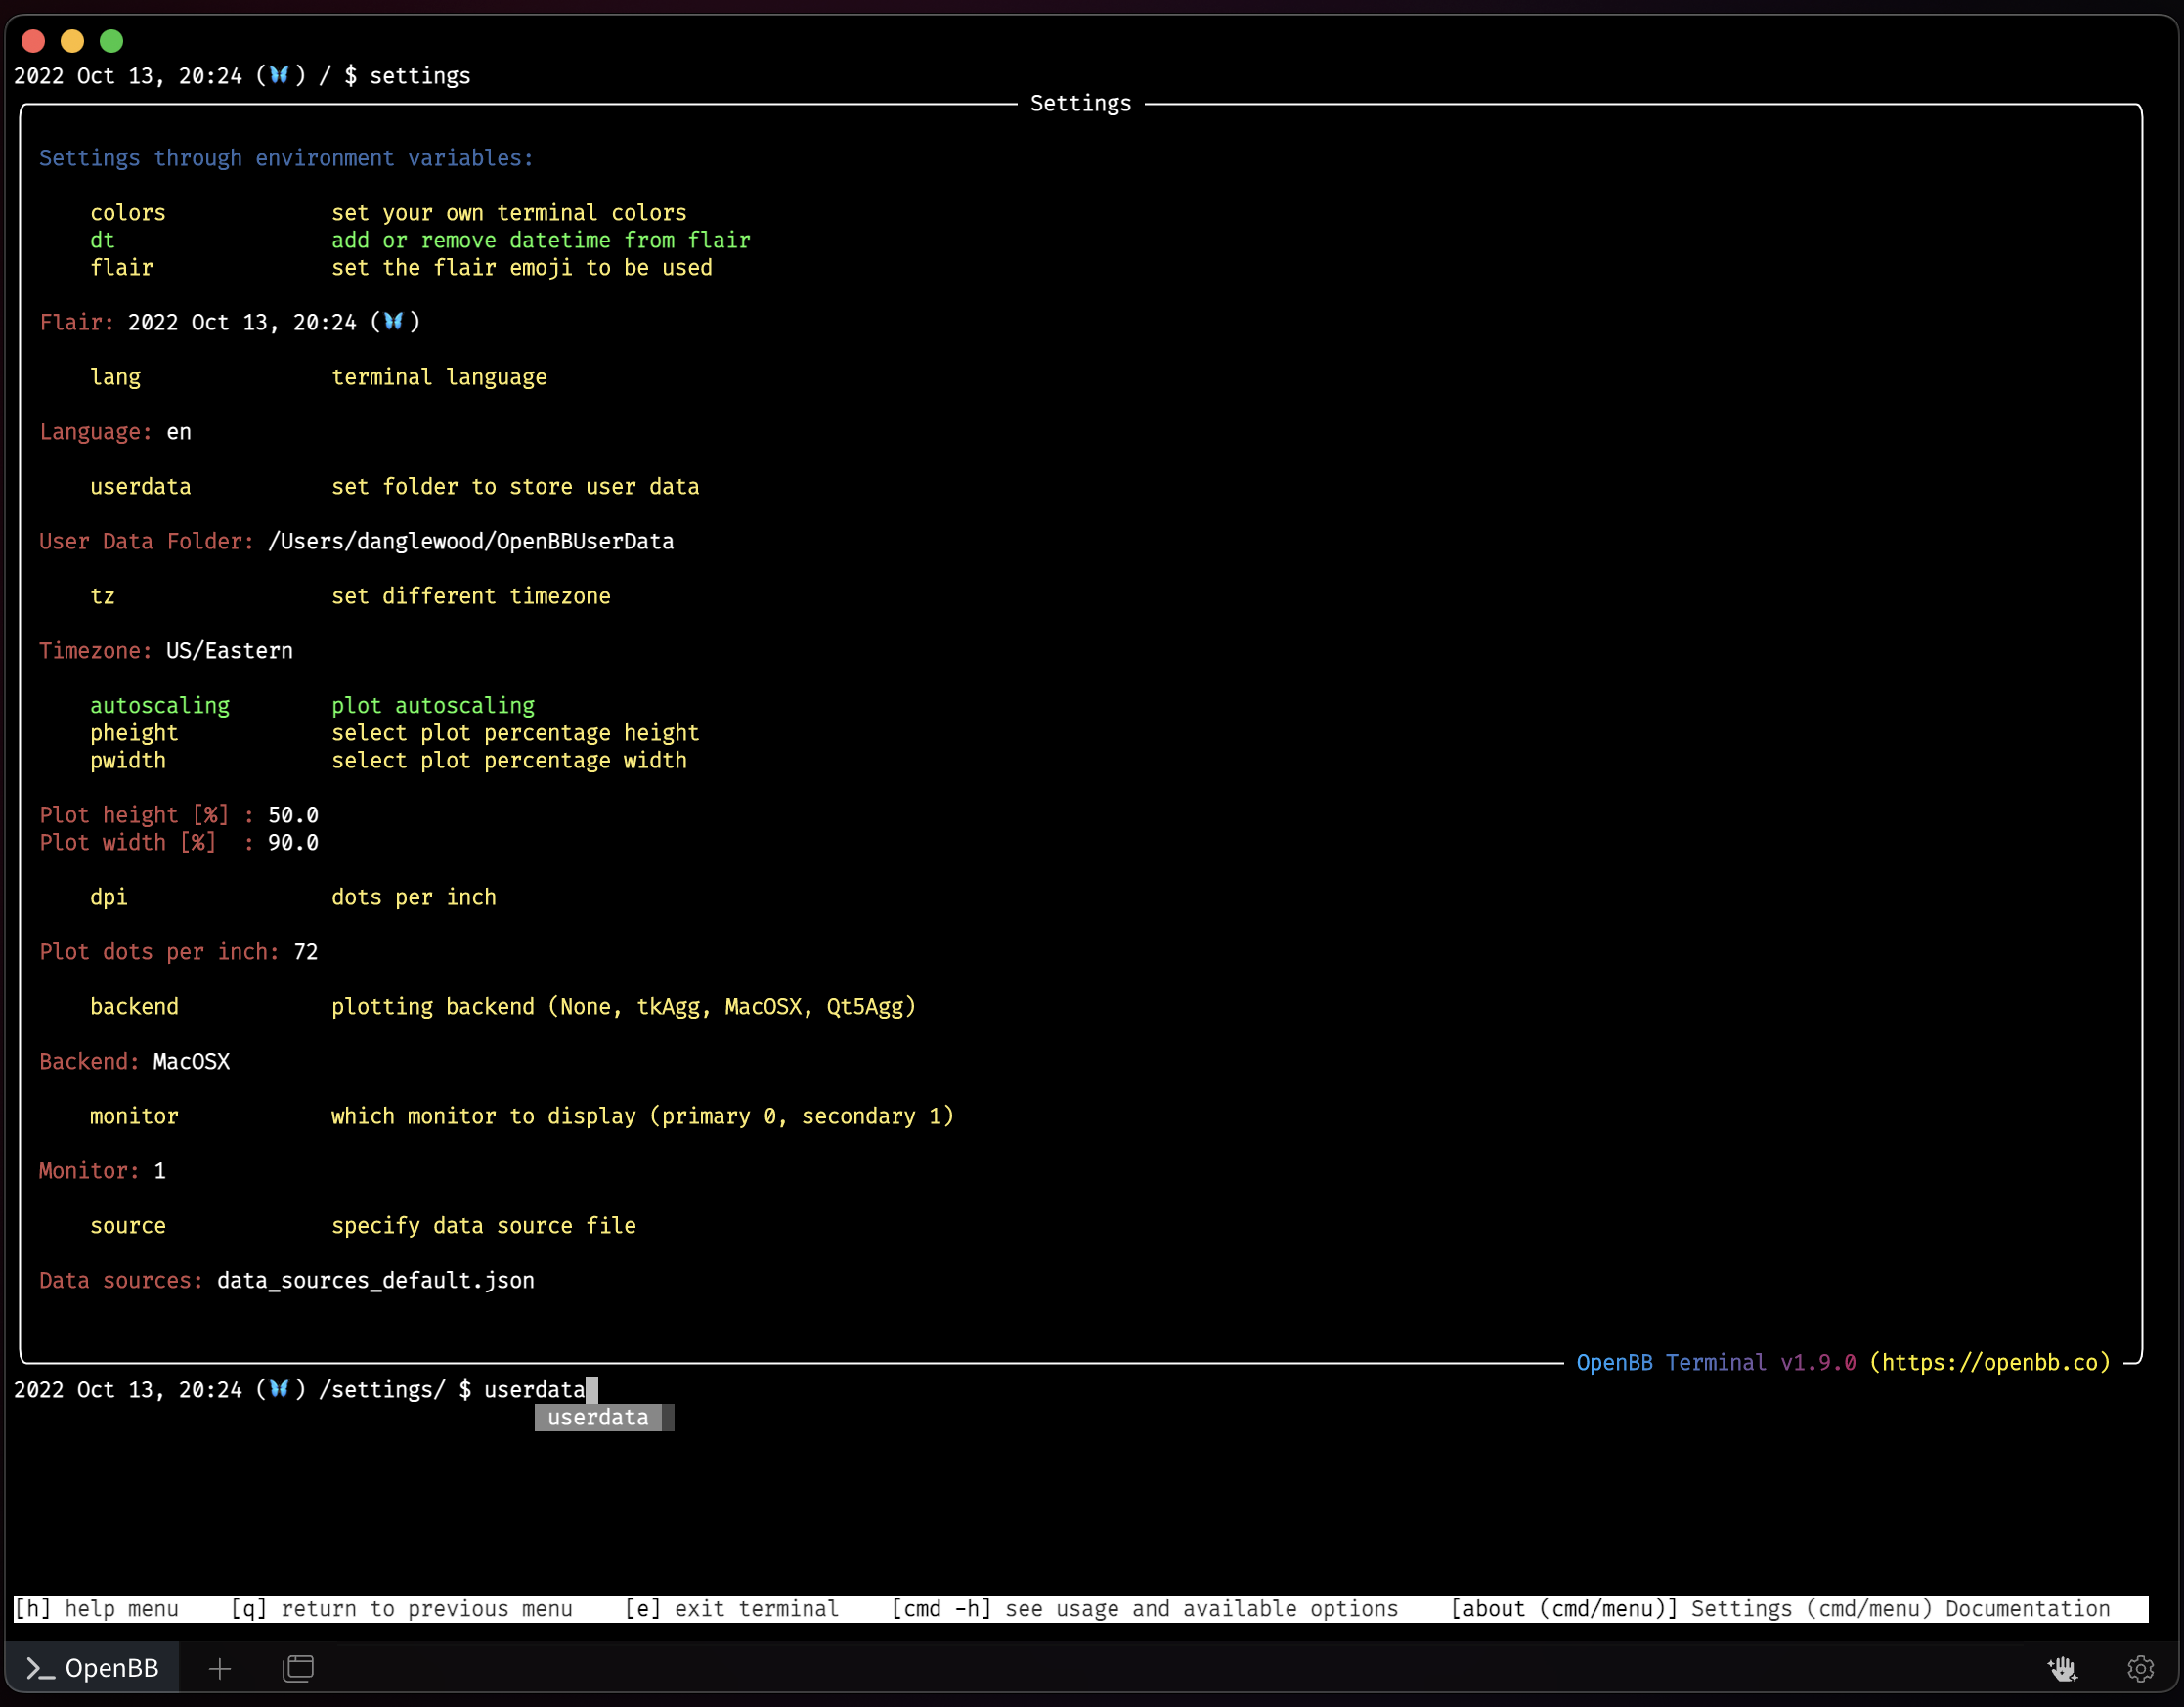Click the 'dt' command name
Viewport: 2184px width, 1707px height.
pyautogui.click(x=102, y=240)
